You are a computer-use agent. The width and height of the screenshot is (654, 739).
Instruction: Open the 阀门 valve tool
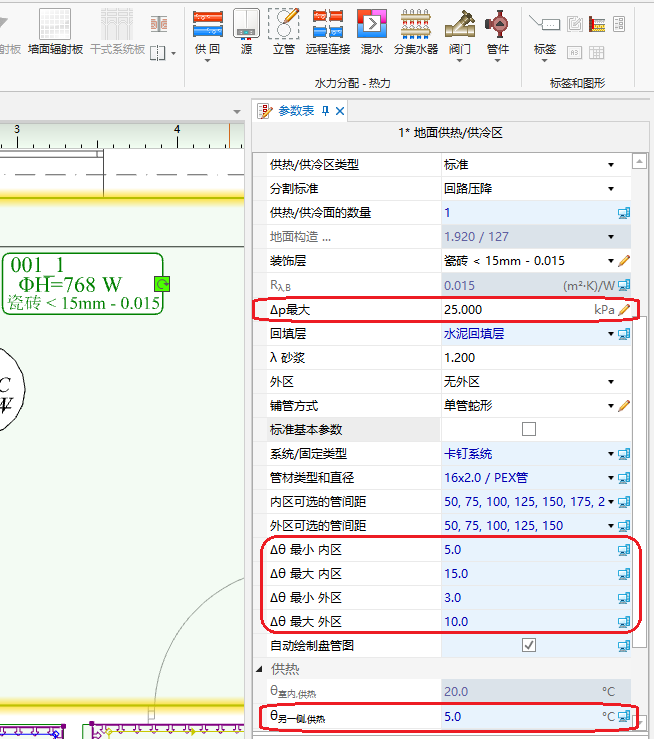pos(460,30)
